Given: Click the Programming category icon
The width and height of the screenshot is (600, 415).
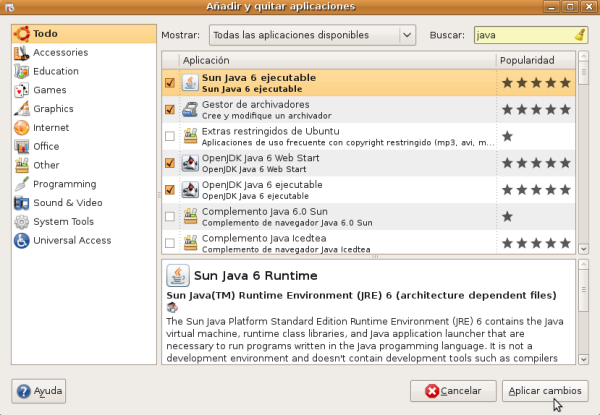Looking at the screenshot, I should pyautogui.click(x=21, y=184).
